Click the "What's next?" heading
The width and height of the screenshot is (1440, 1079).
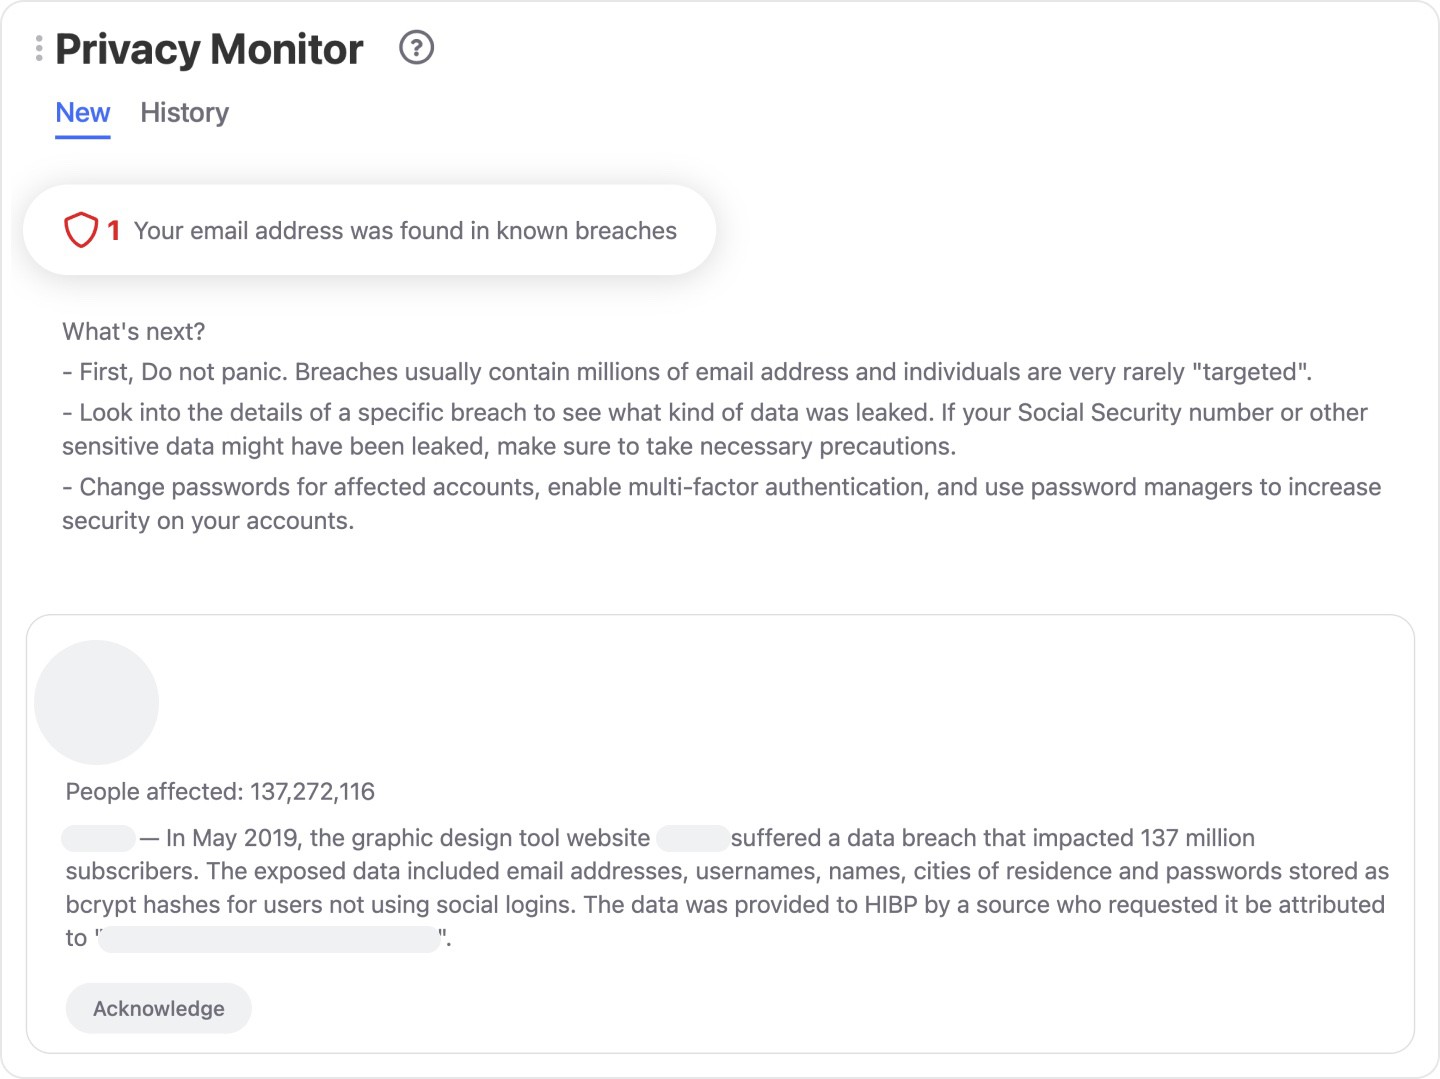[x=134, y=332]
